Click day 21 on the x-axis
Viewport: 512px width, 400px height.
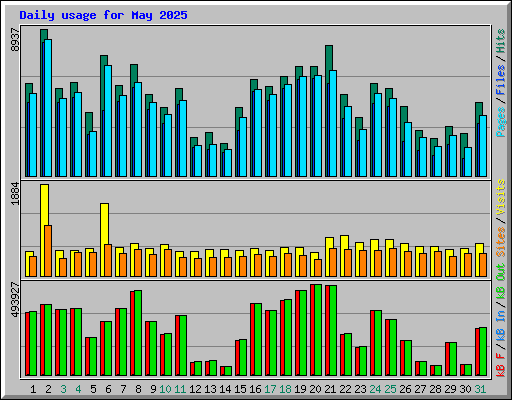click(x=330, y=389)
